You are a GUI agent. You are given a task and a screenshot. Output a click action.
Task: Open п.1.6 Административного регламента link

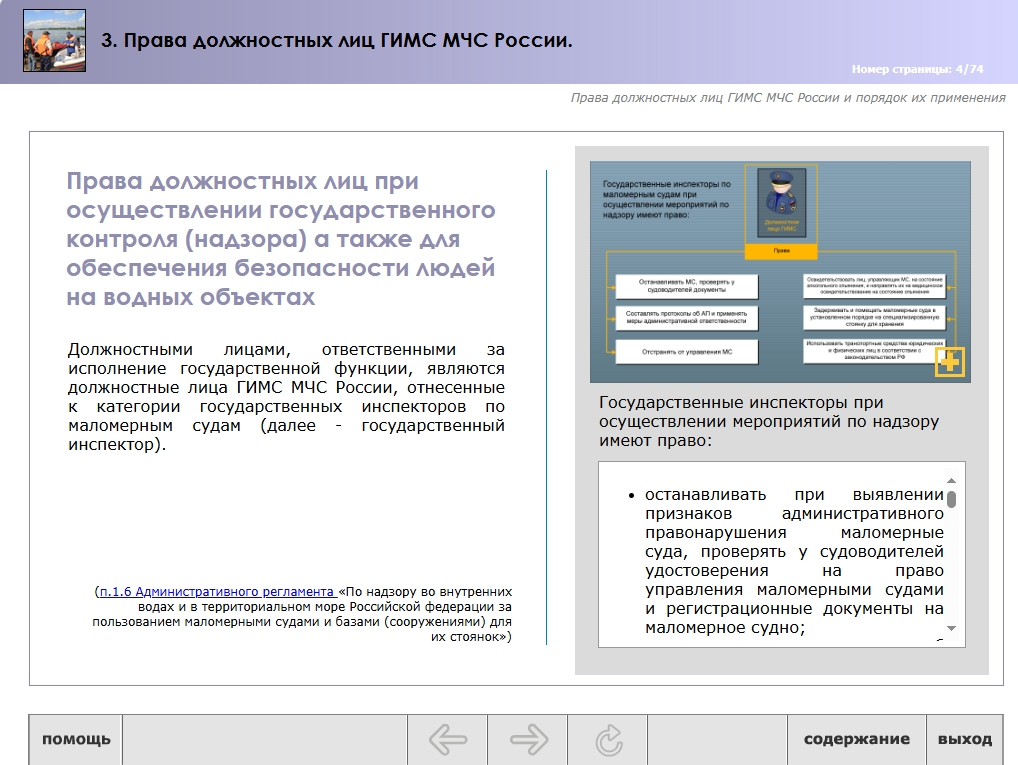[217, 592]
